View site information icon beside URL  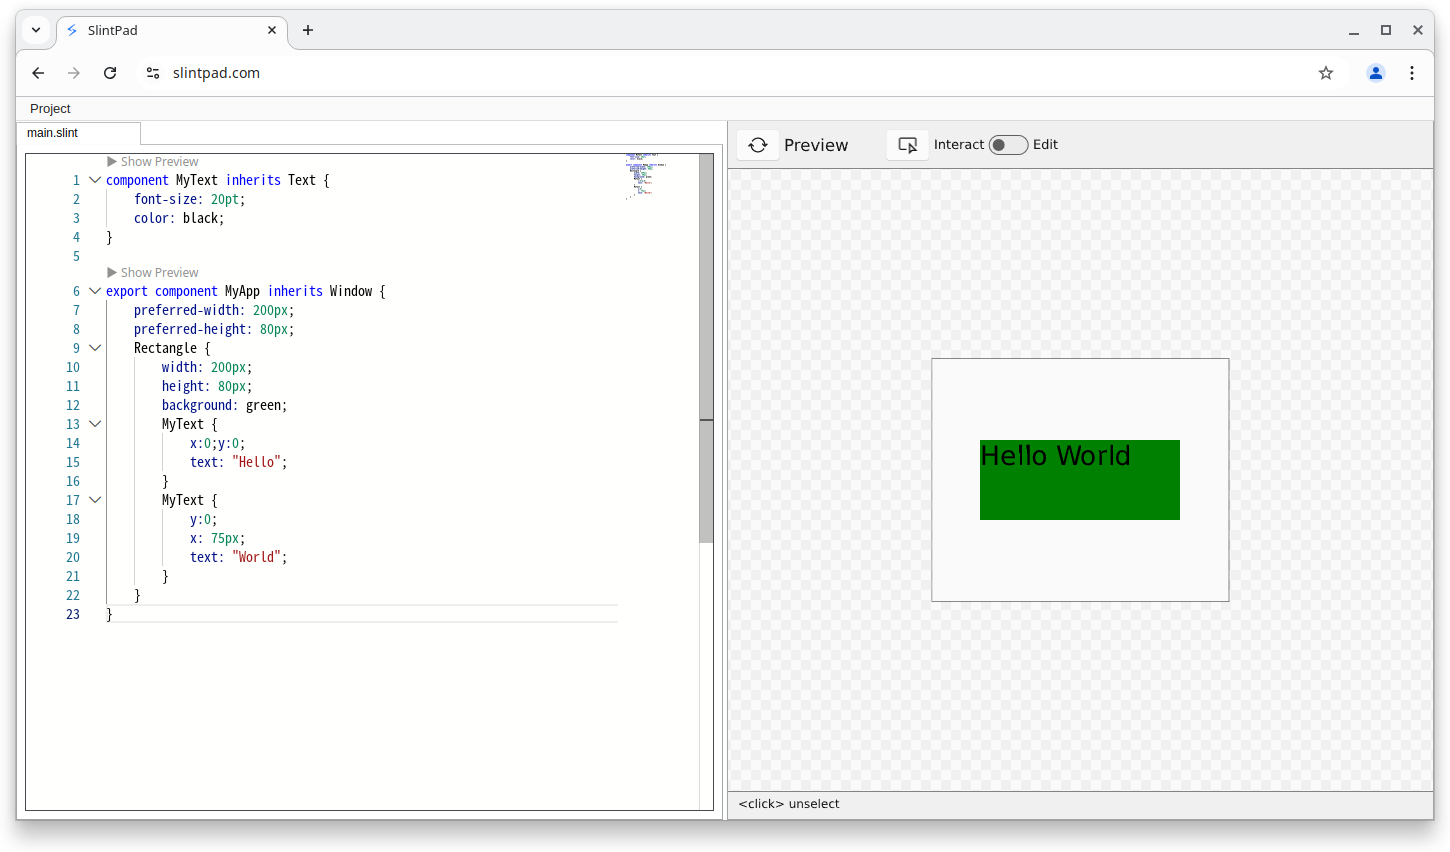tap(152, 73)
